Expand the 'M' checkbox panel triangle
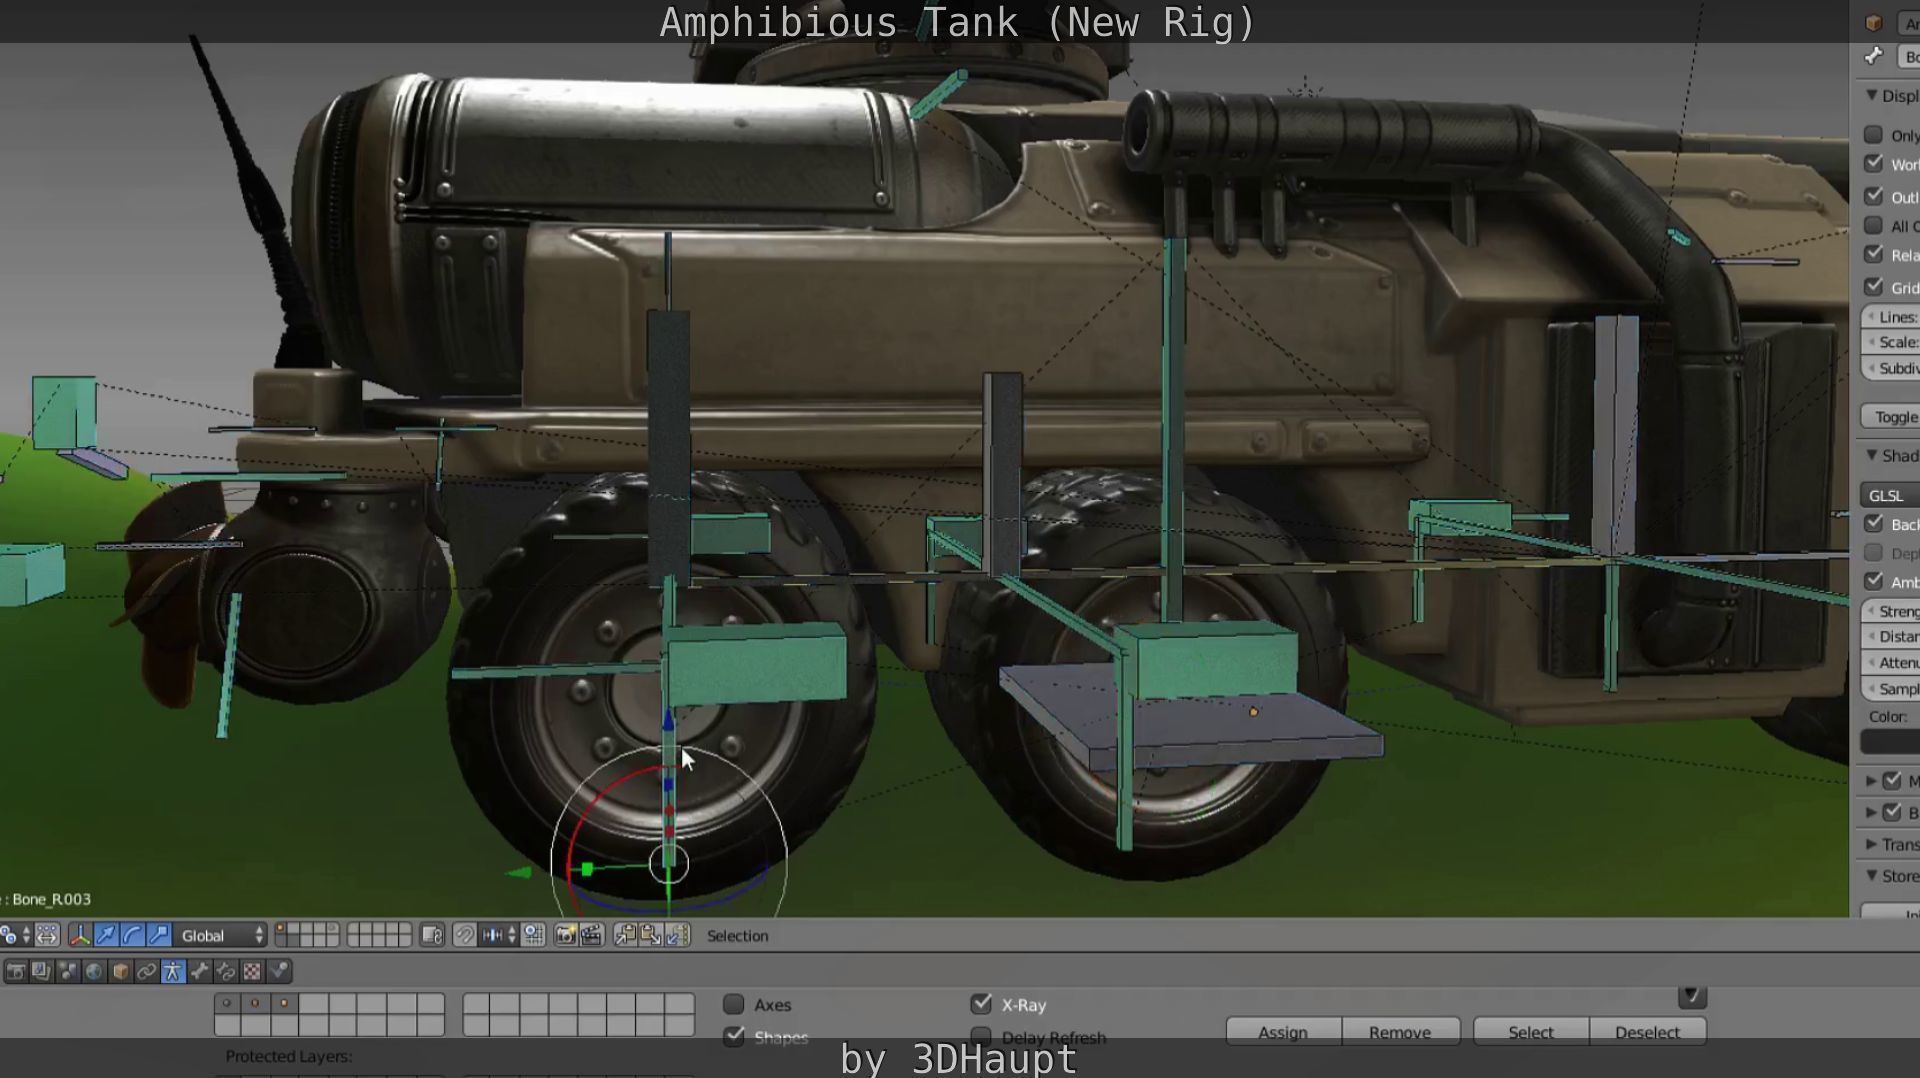Viewport: 1920px width, 1078px height. click(x=1870, y=781)
